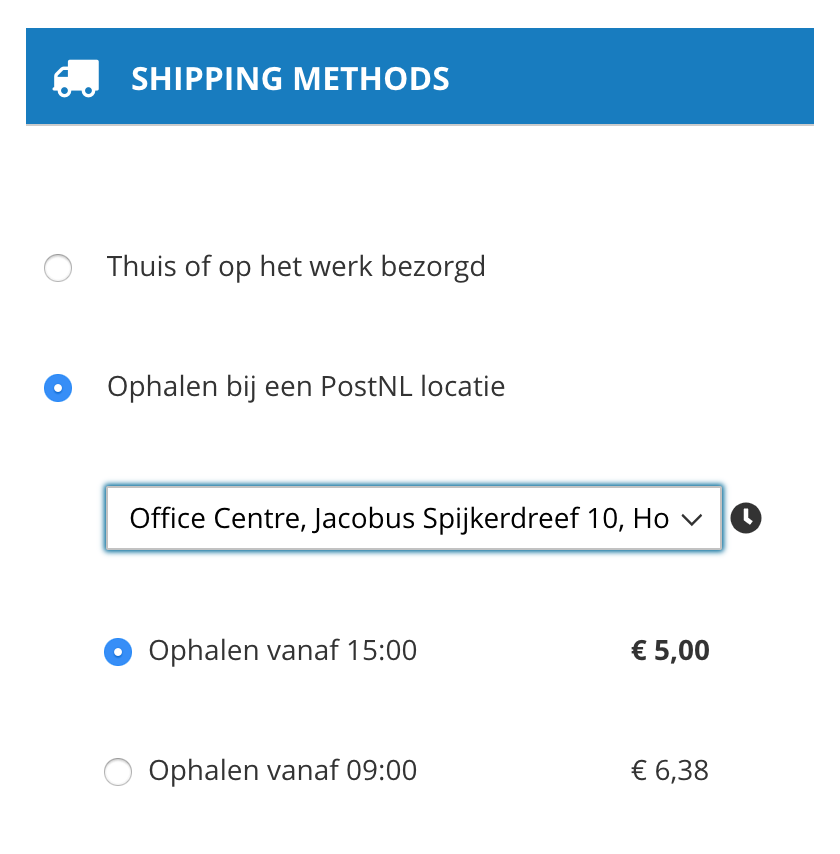
Task: Click the clock icon beside the location dropdown
Action: pyautogui.click(x=746, y=518)
